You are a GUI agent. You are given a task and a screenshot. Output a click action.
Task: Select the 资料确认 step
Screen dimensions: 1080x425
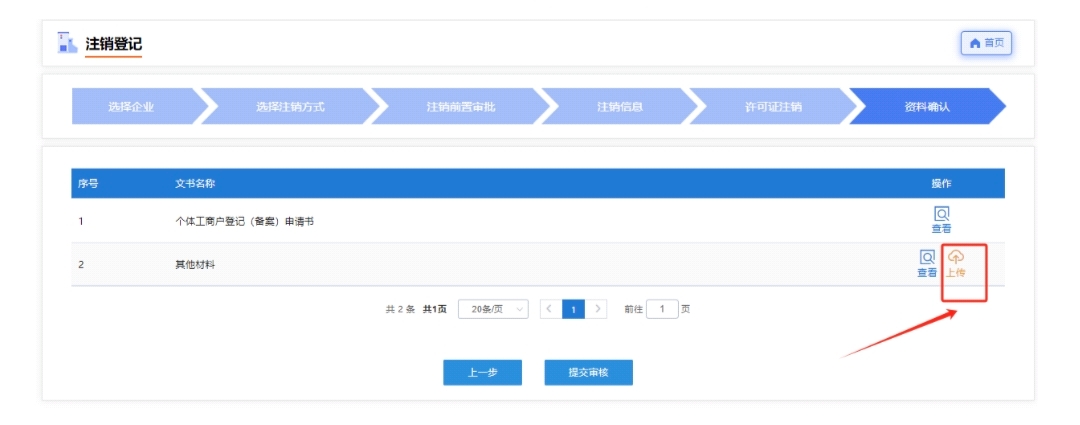coord(926,107)
